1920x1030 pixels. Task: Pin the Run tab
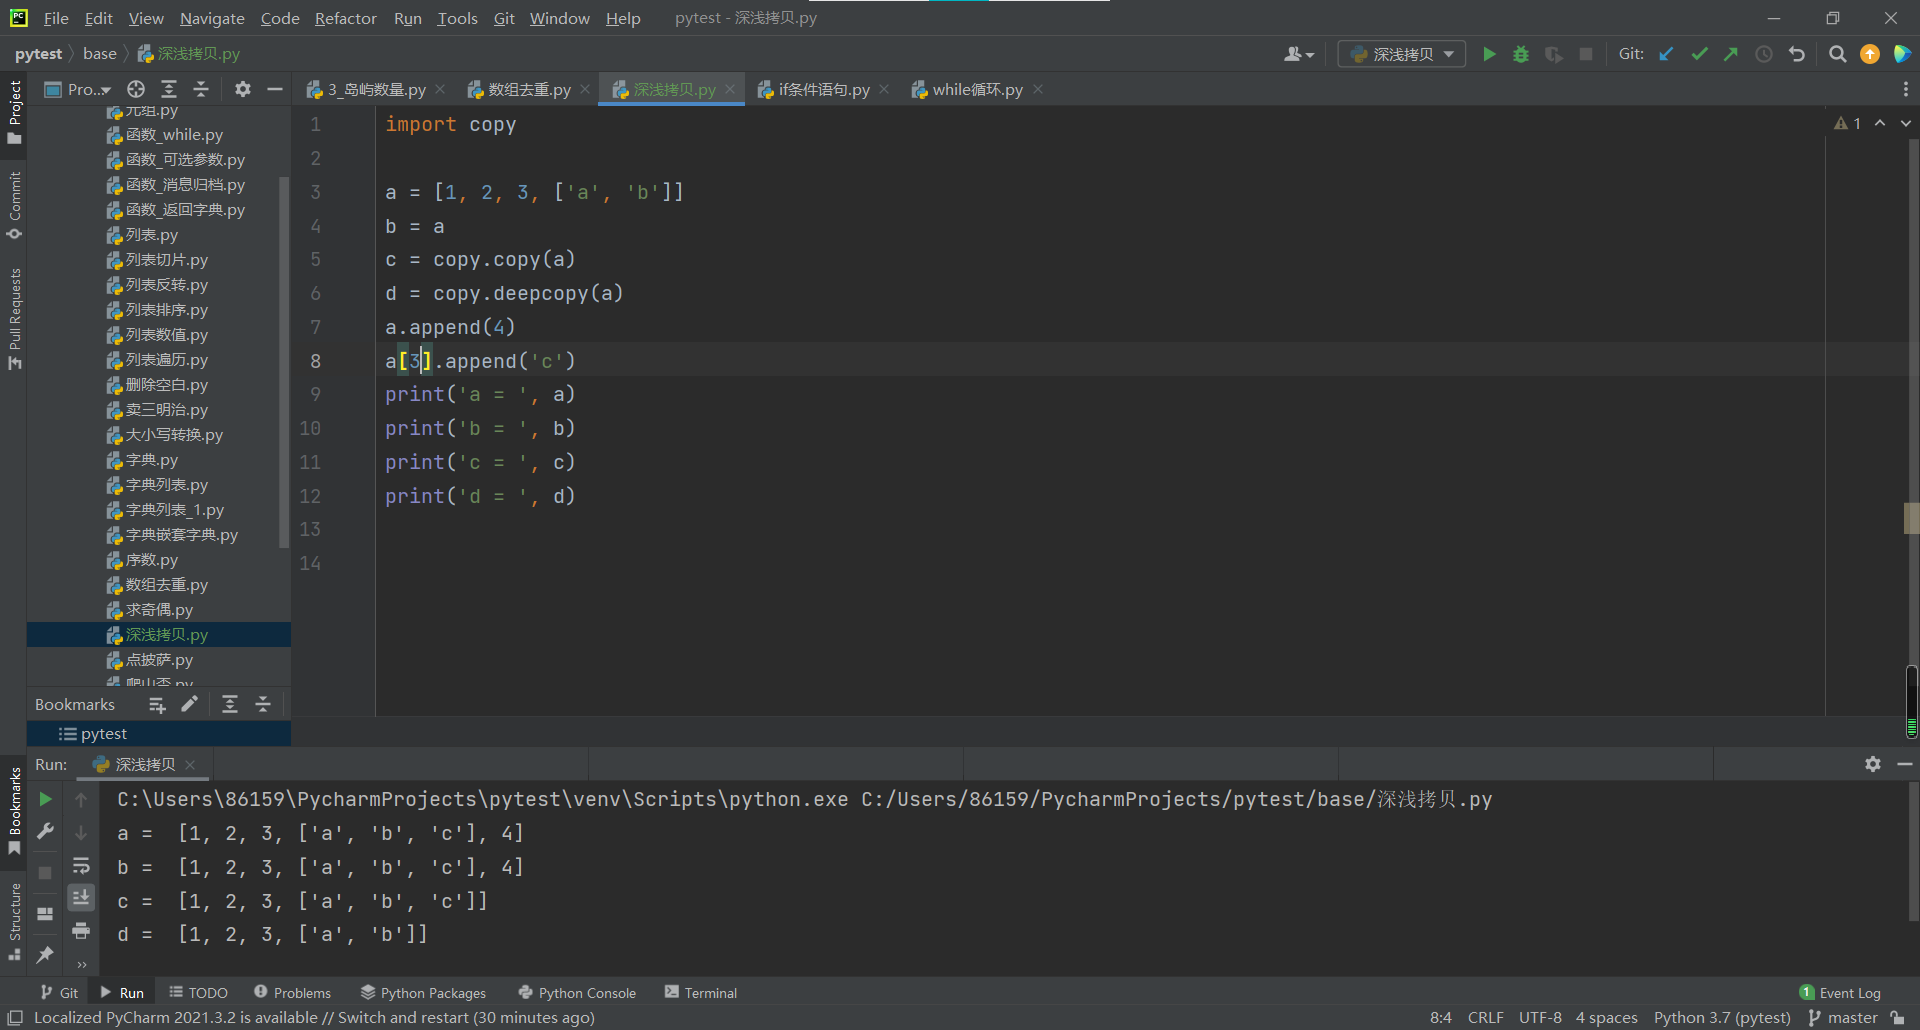click(45, 955)
